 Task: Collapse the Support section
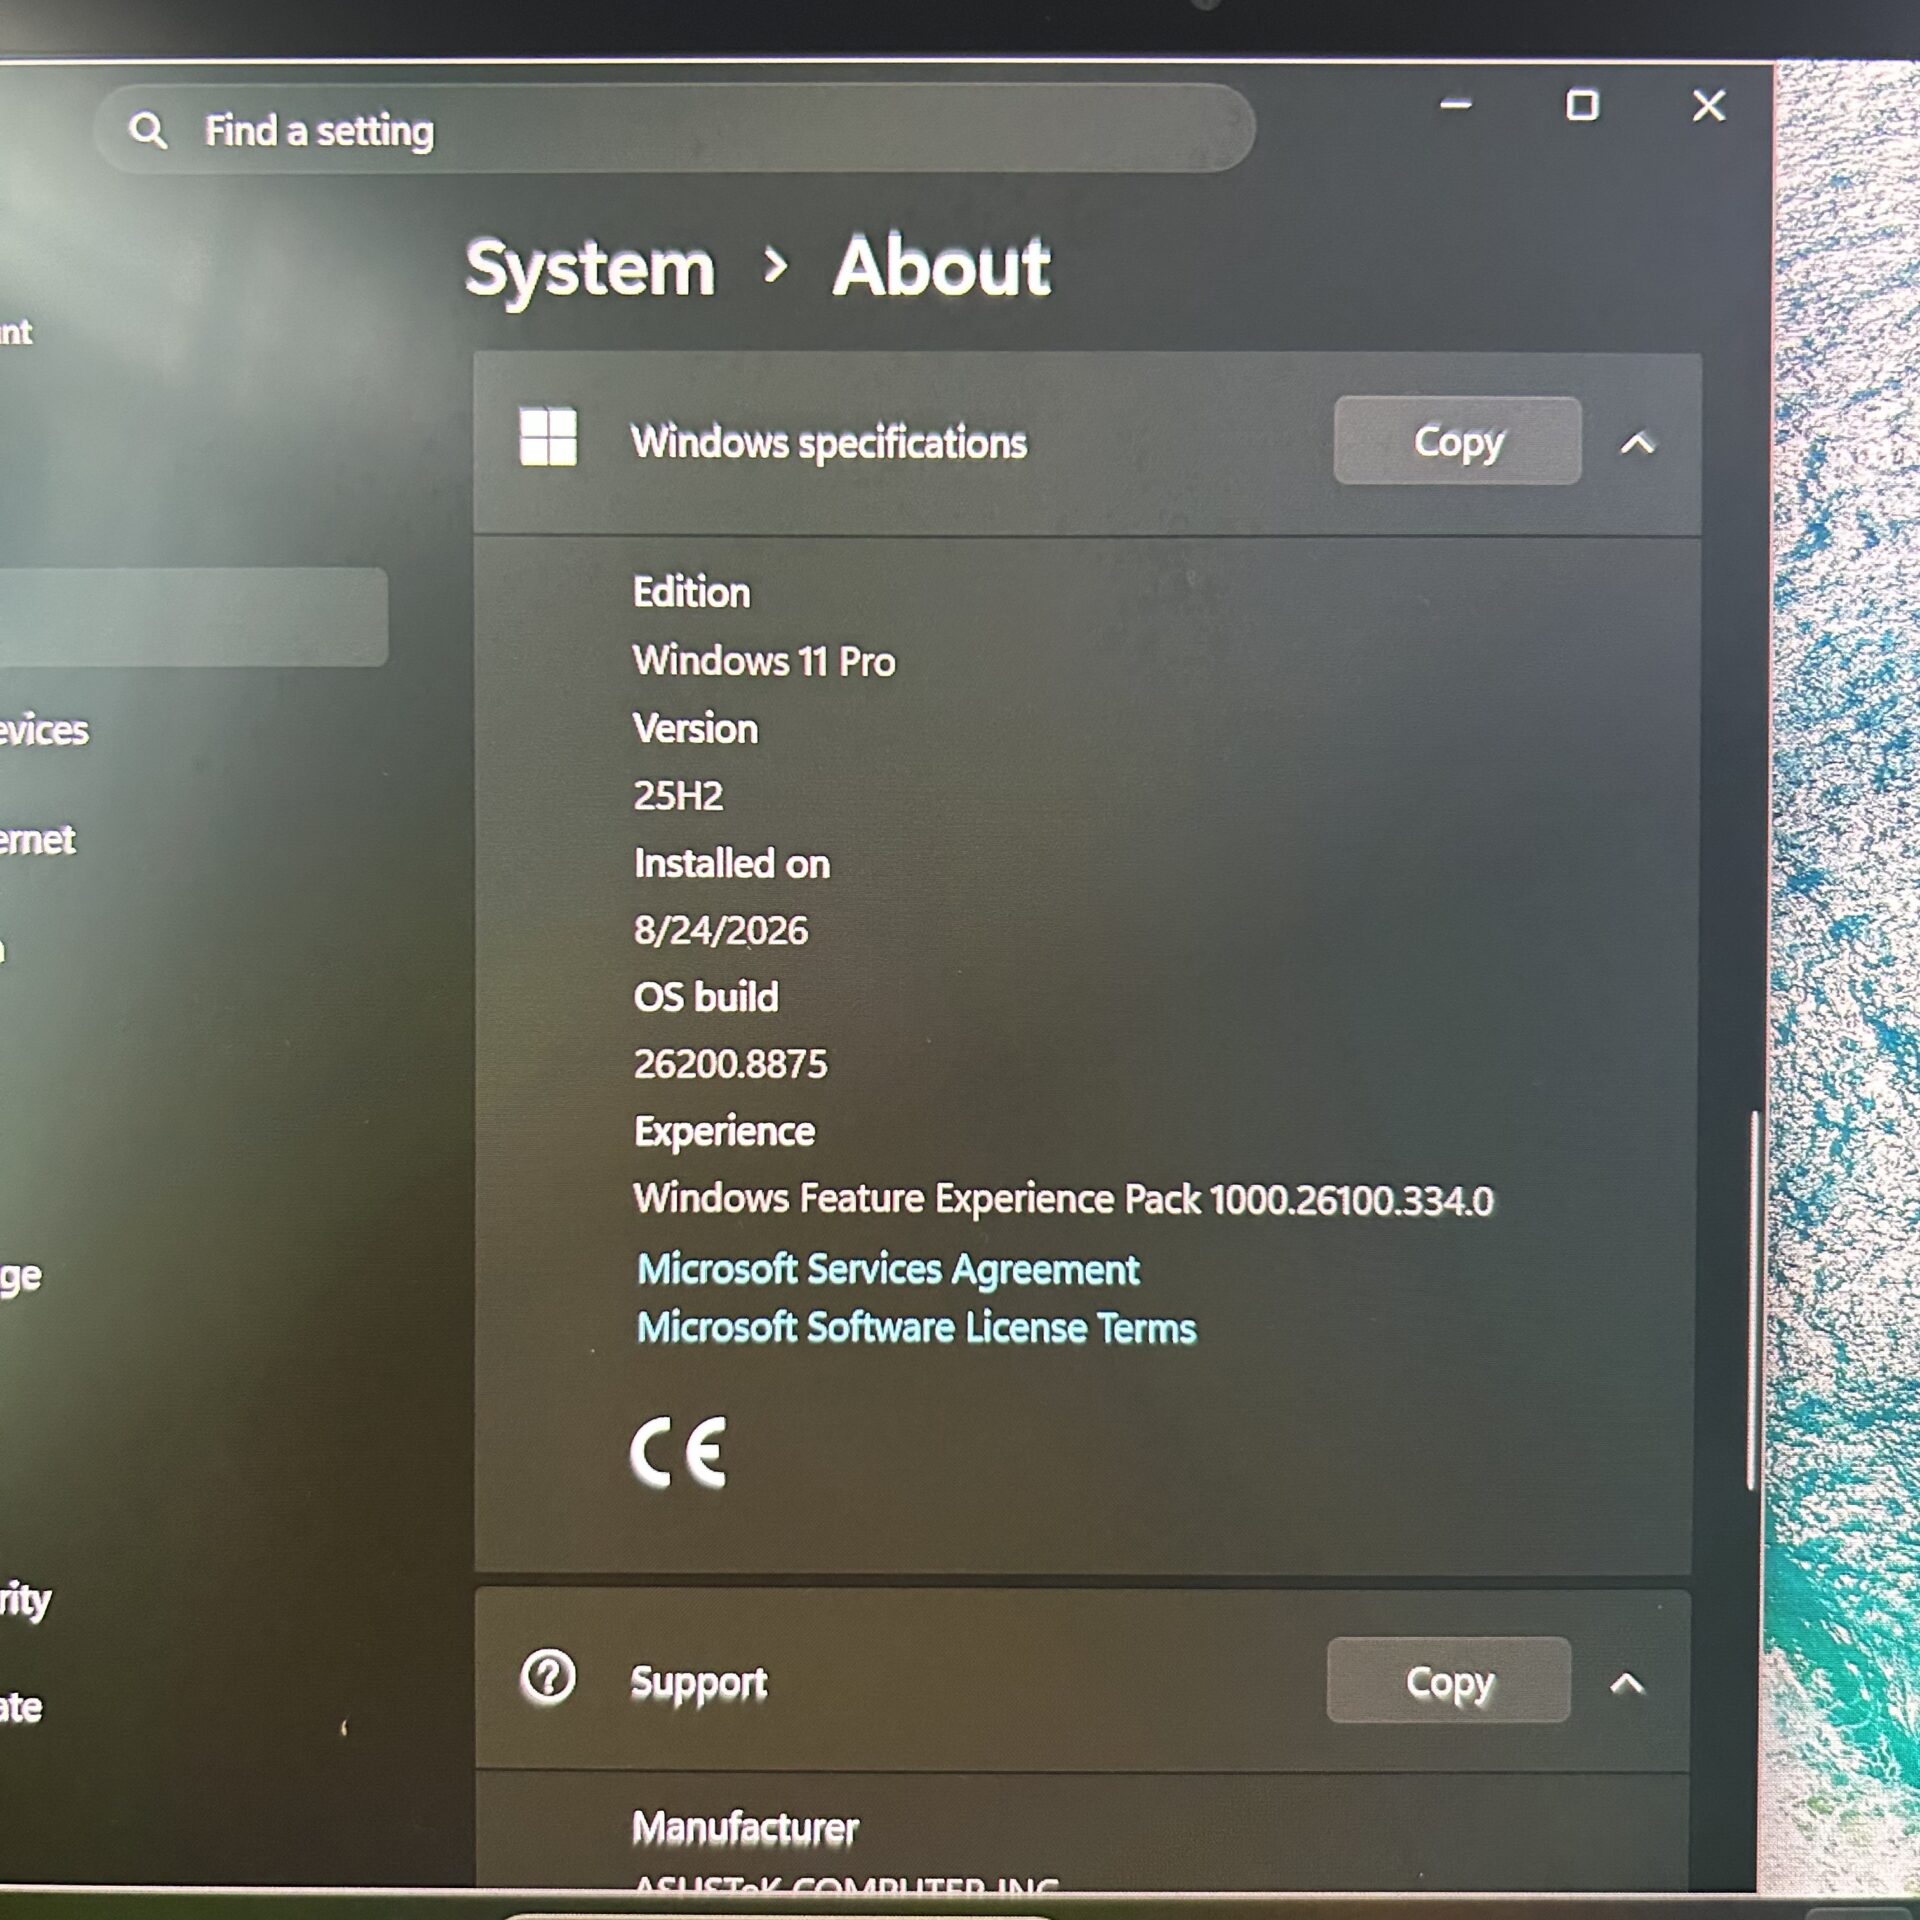[1627, 1684]
